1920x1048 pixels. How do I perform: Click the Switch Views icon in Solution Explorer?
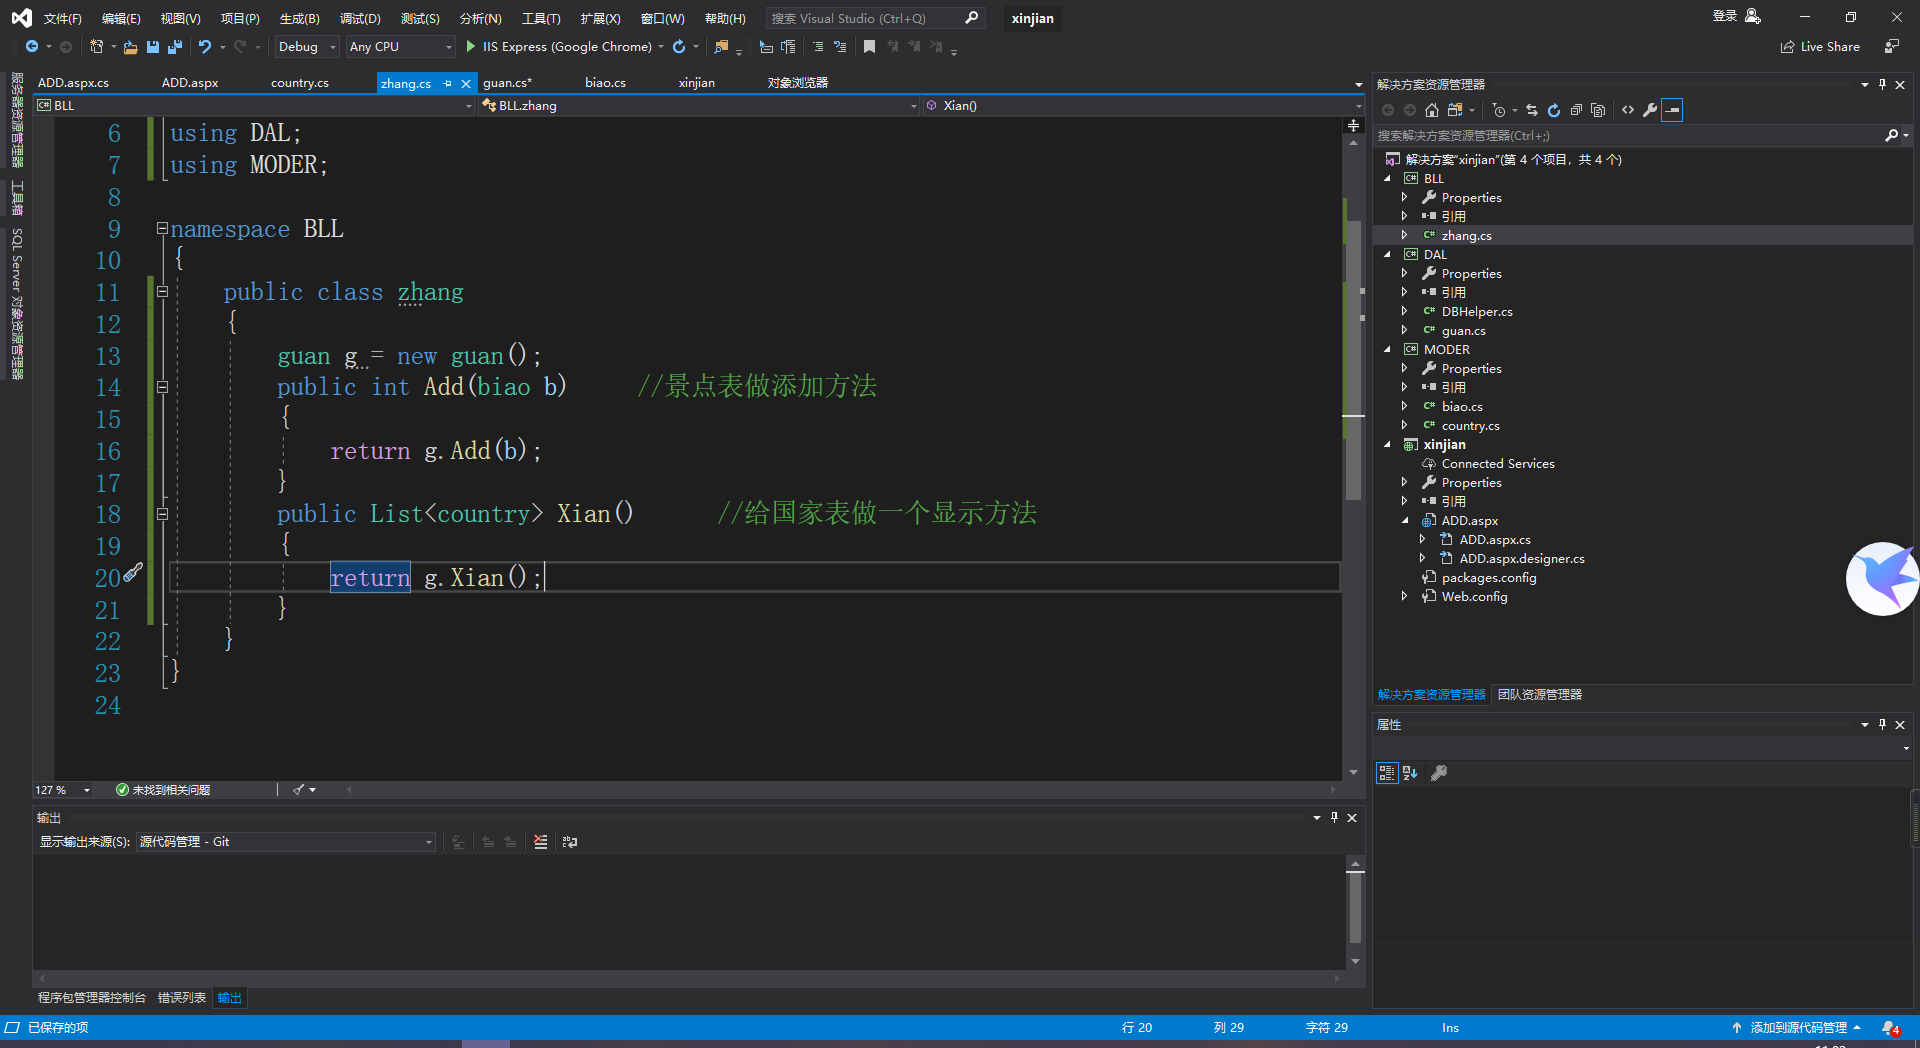point(1456,110)
